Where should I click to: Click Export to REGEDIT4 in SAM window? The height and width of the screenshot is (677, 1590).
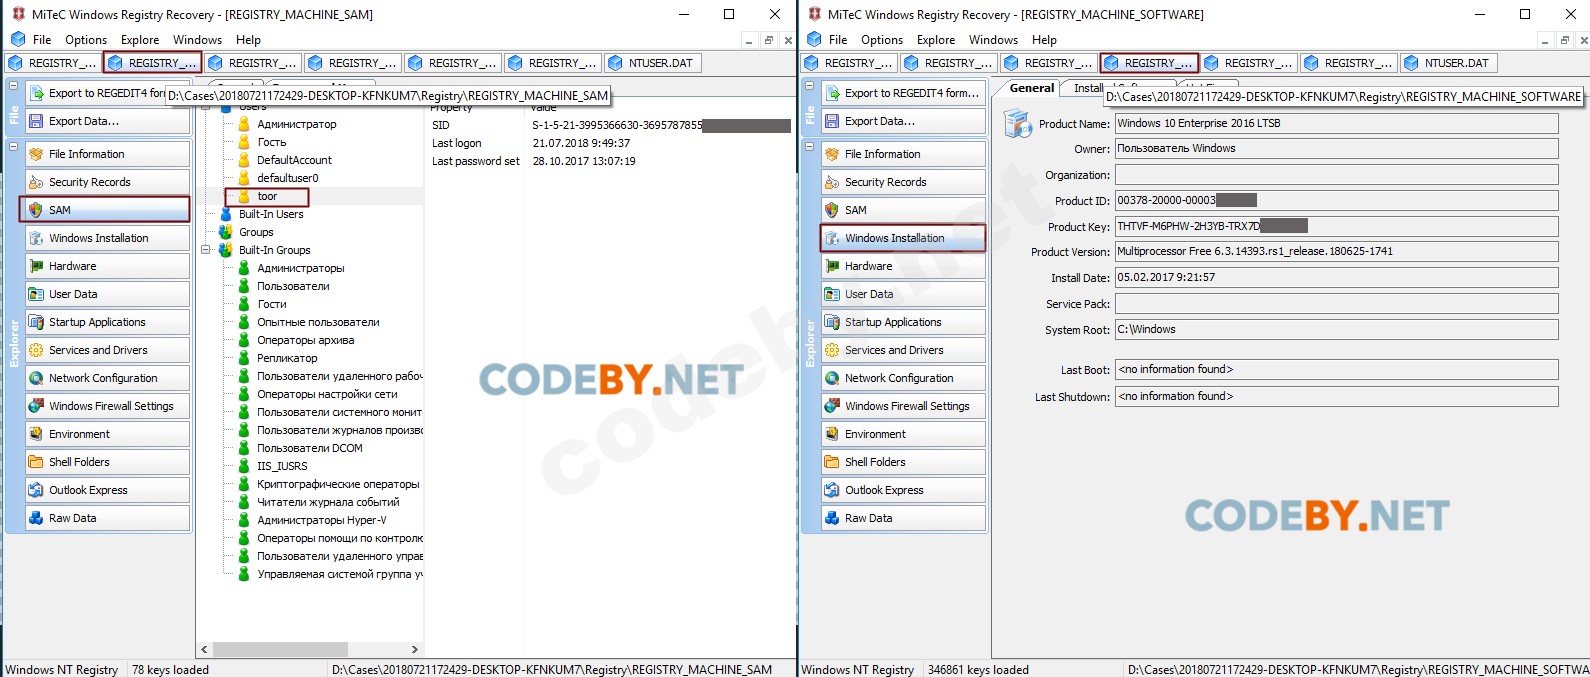coord(94,93)
